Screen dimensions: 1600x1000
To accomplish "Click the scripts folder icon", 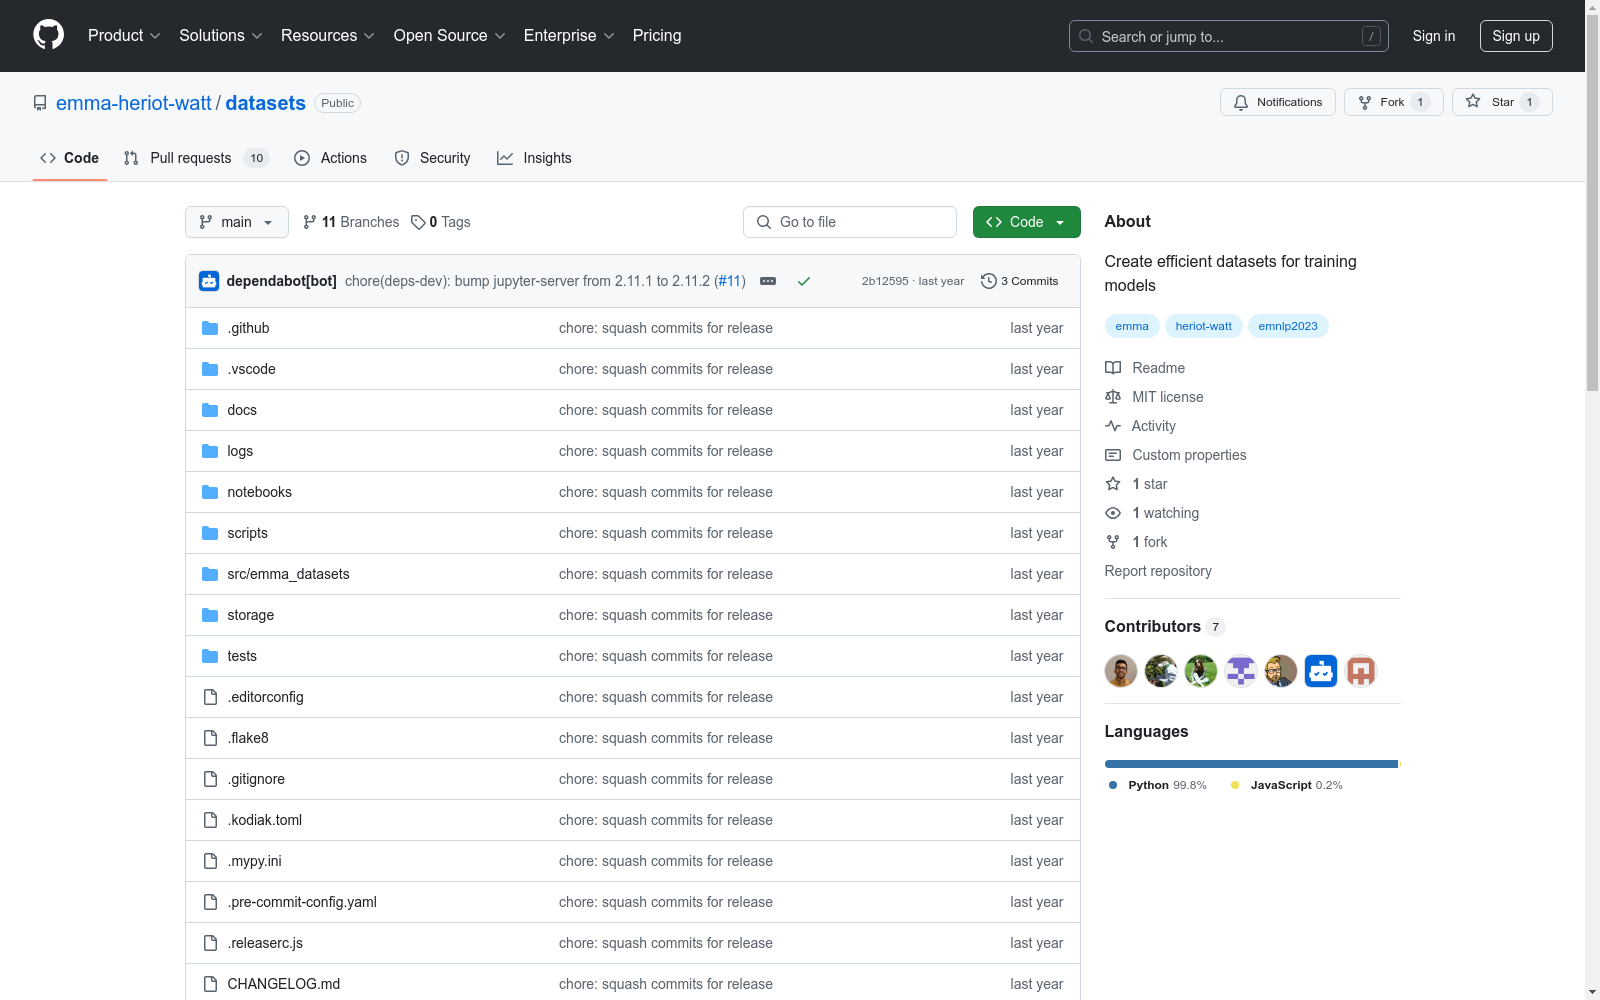I will (210, 533).
